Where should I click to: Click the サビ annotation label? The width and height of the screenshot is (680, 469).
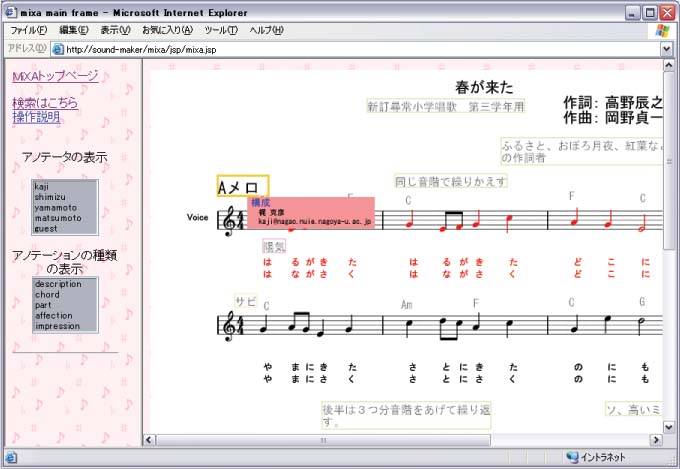click(x=245, y=301)
